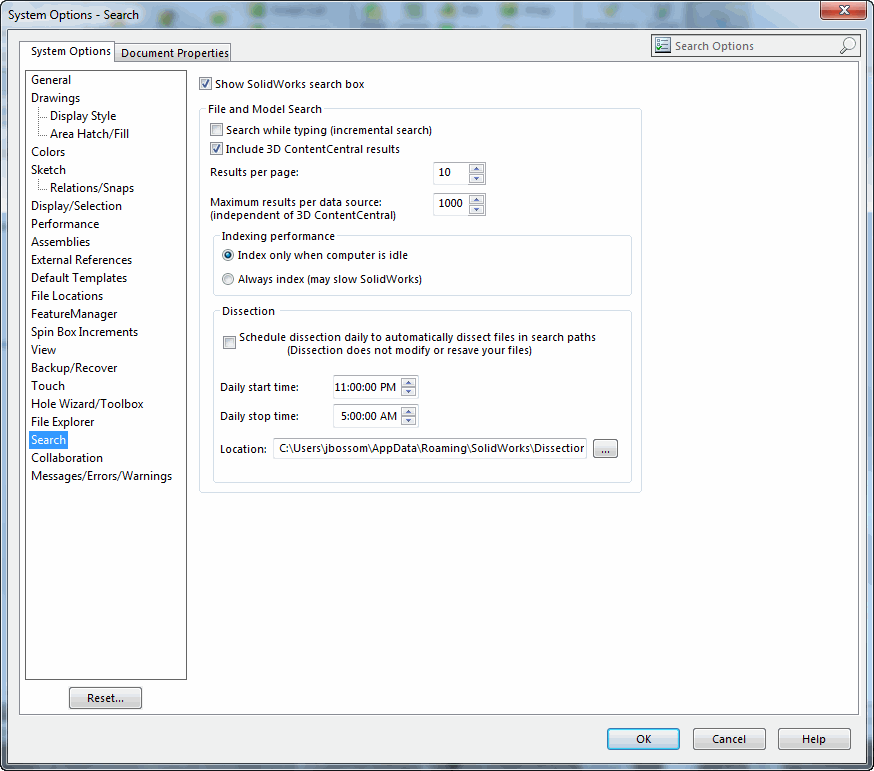Click Cancel button
The height and width of the screenshot is (771, 874).
(729, 739)
